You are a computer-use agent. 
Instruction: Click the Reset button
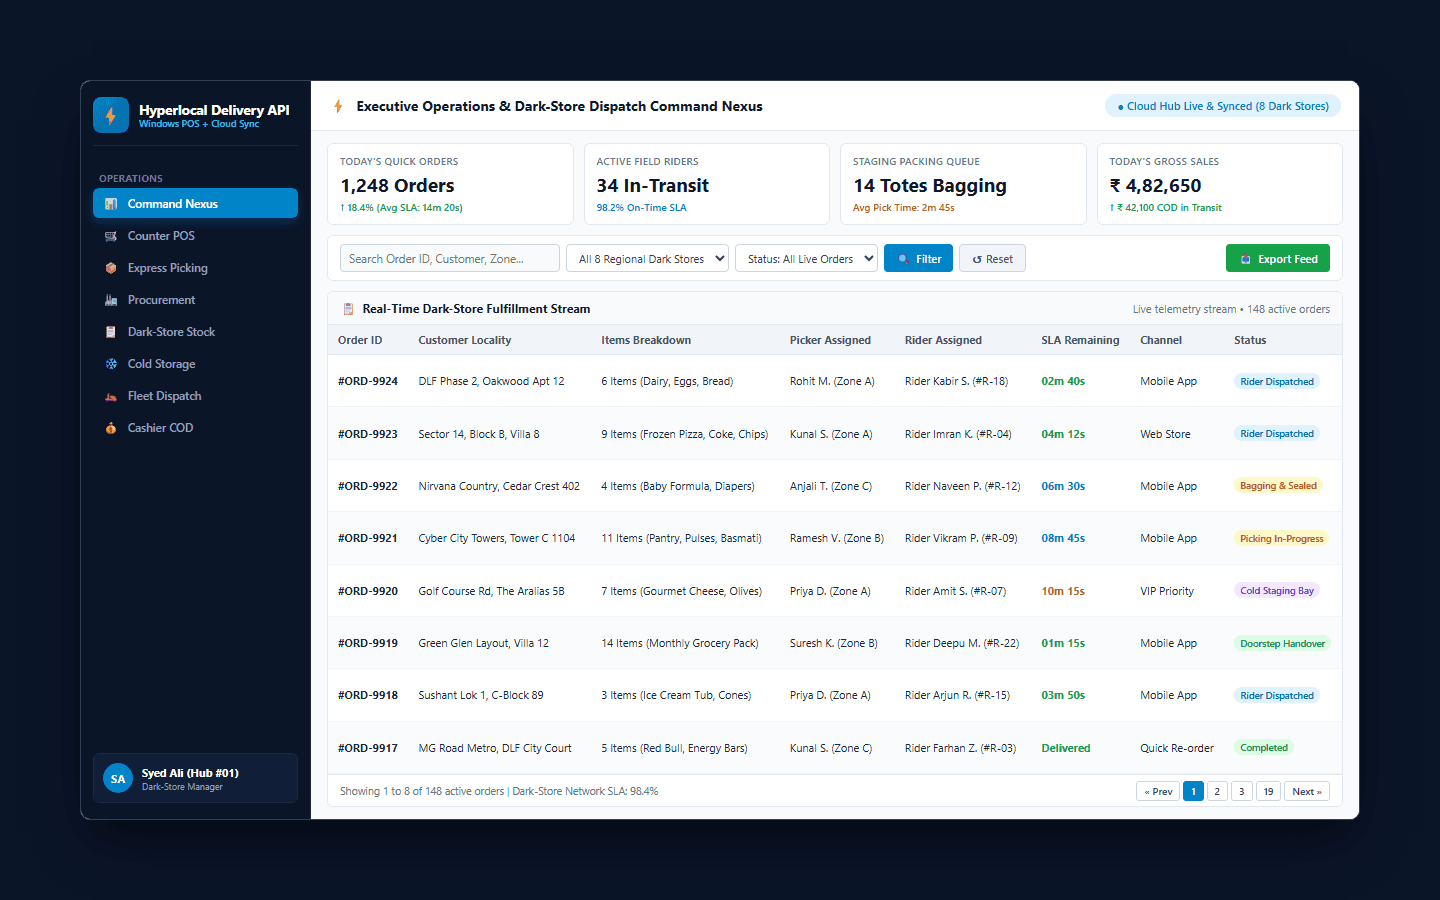click(992, 259)
